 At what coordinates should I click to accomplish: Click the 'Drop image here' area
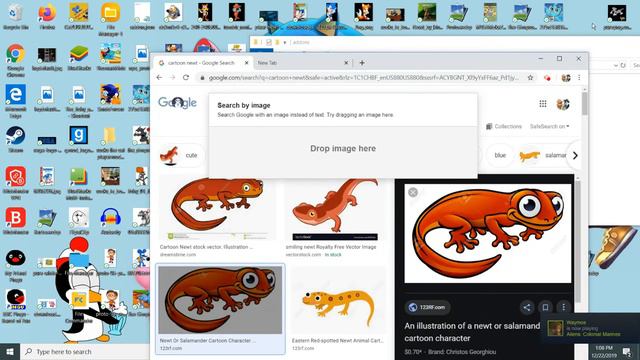pyautogui.click(x=343, y=149)
